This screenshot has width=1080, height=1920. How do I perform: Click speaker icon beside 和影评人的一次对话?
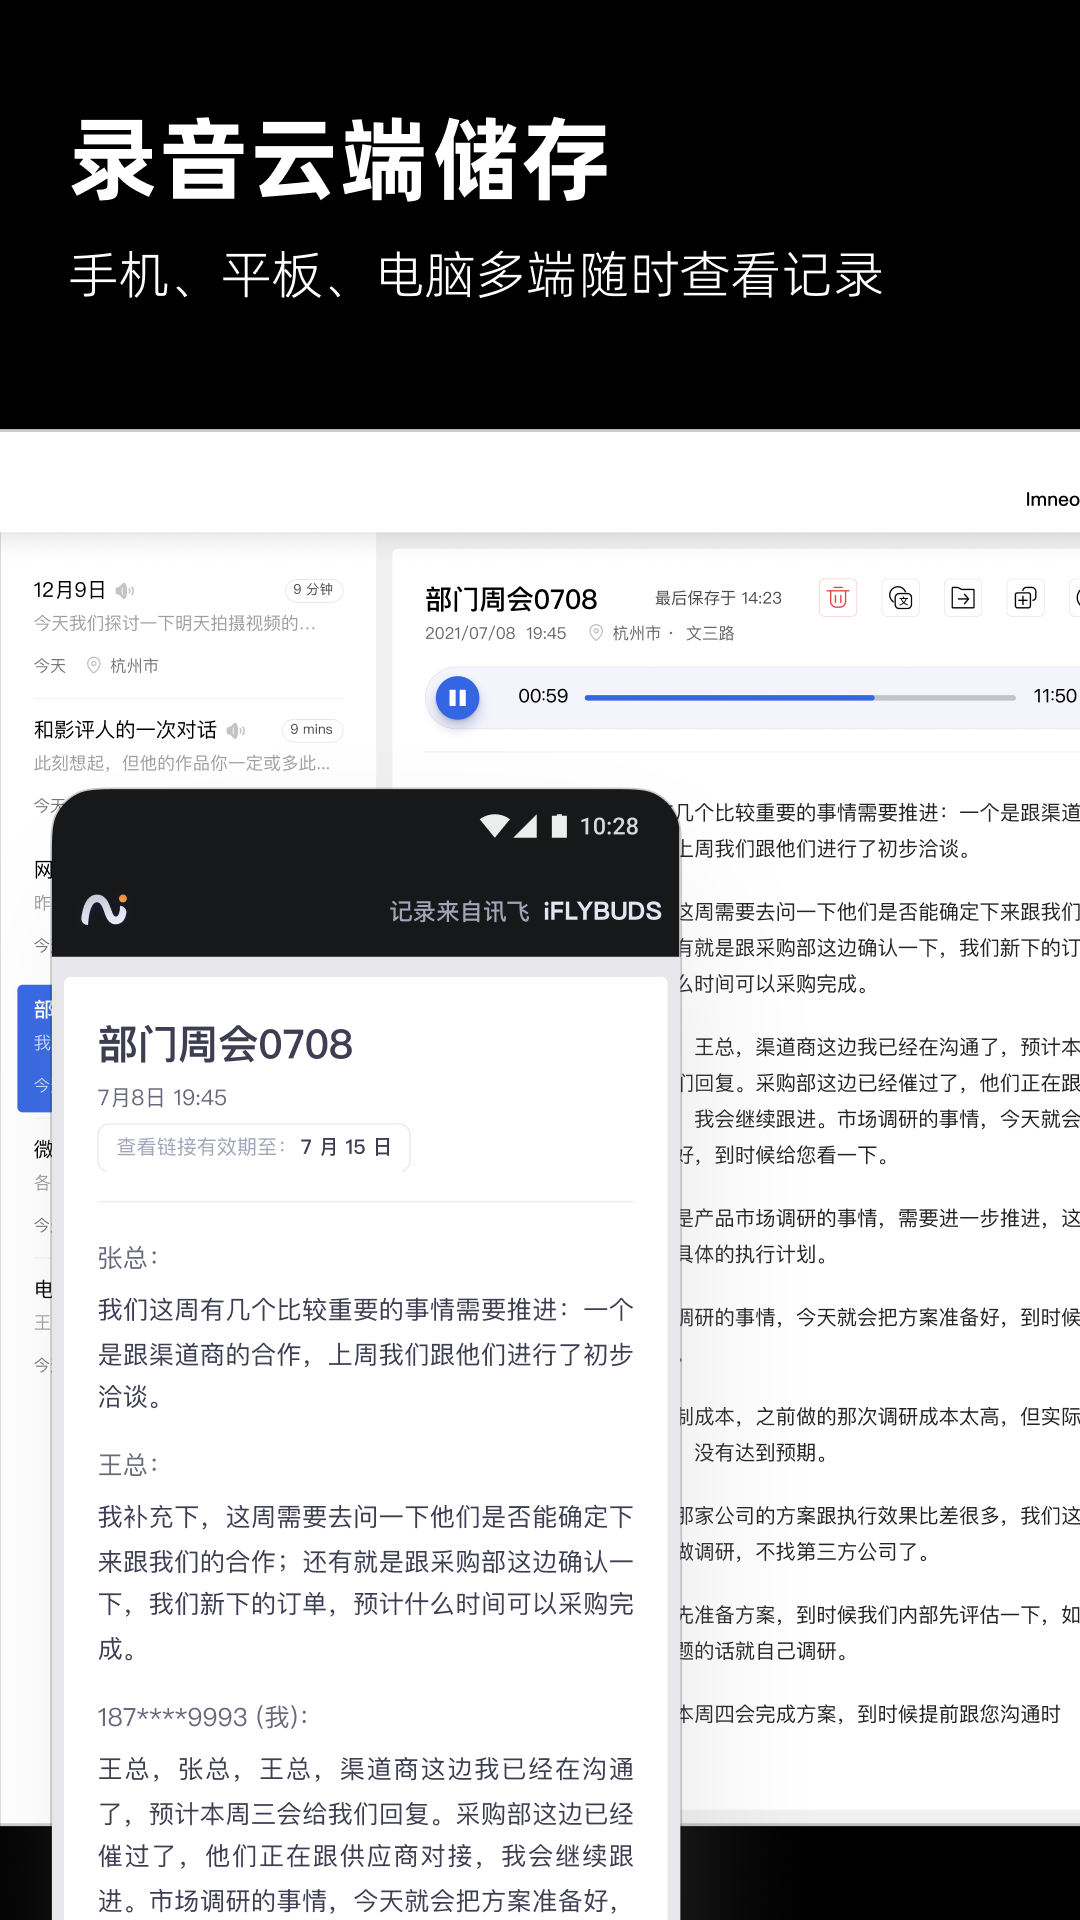pos(236,730)
